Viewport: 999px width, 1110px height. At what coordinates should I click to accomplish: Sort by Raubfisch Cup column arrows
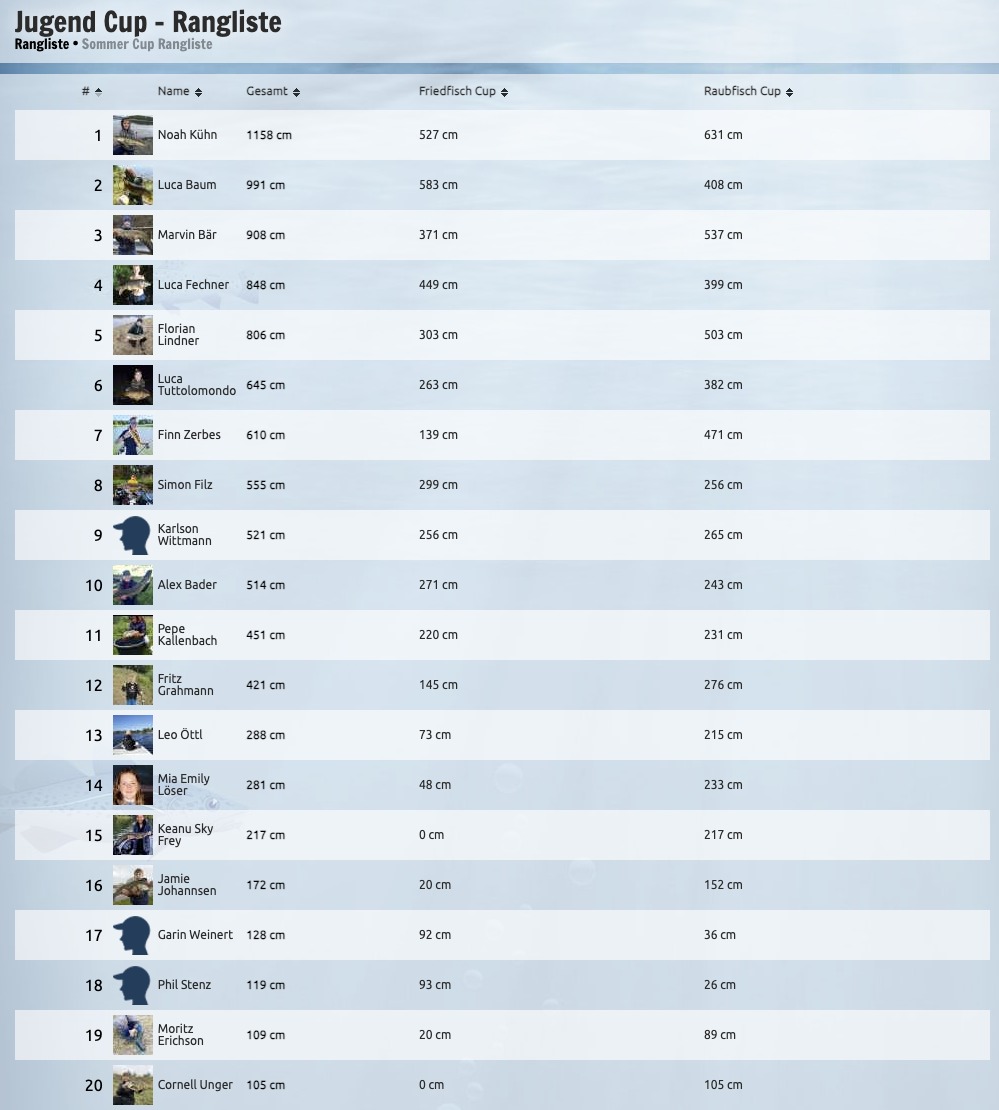tap(789, 92)
